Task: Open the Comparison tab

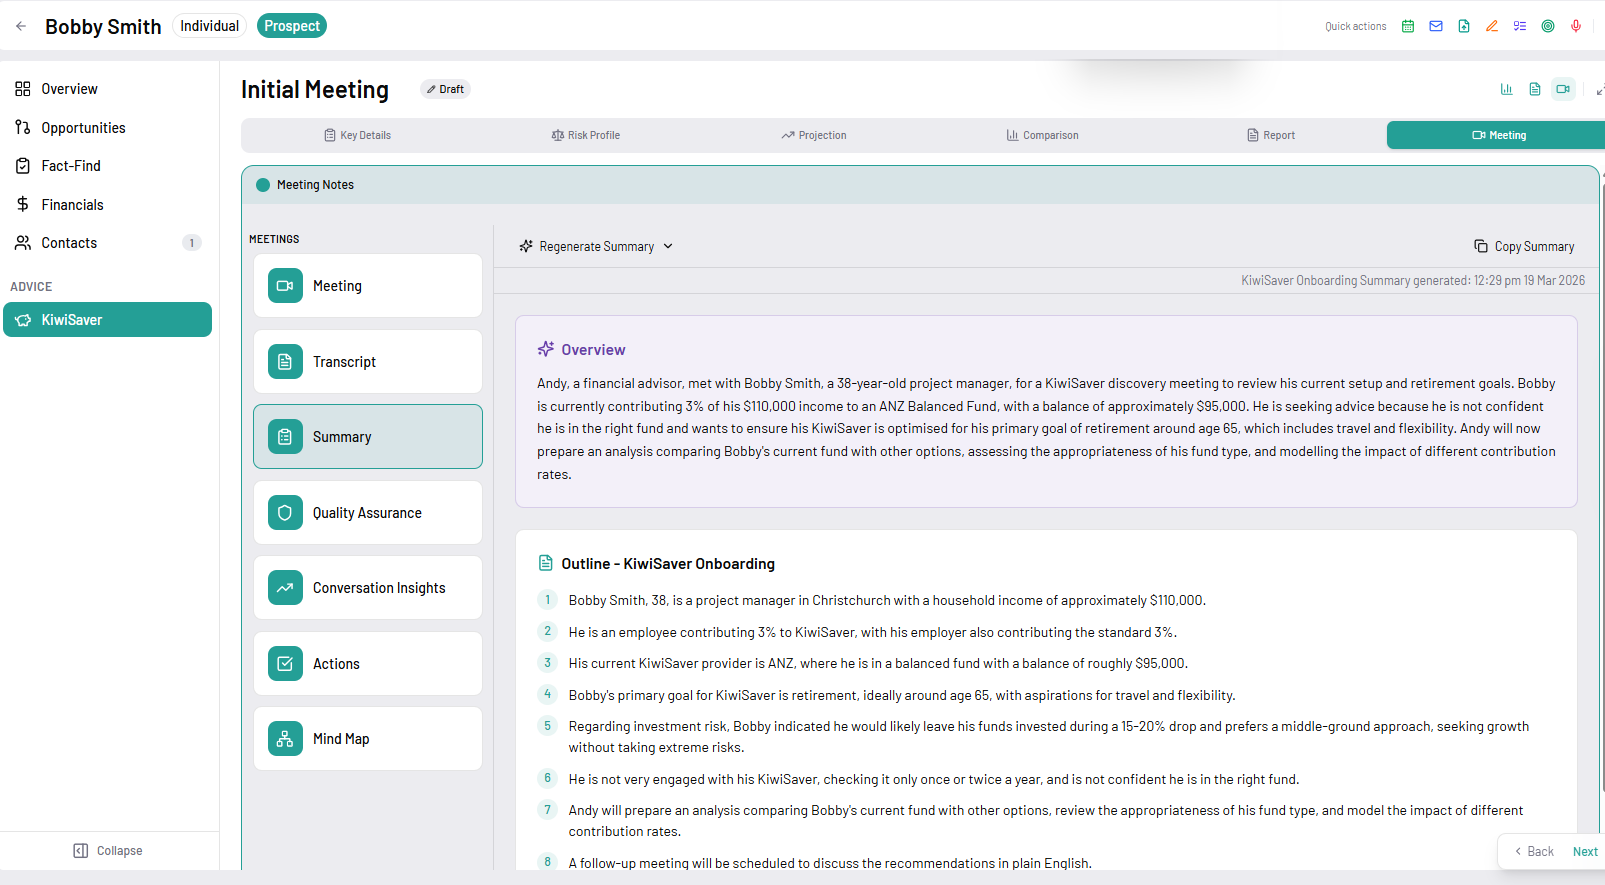Action: pos(1042,135)
